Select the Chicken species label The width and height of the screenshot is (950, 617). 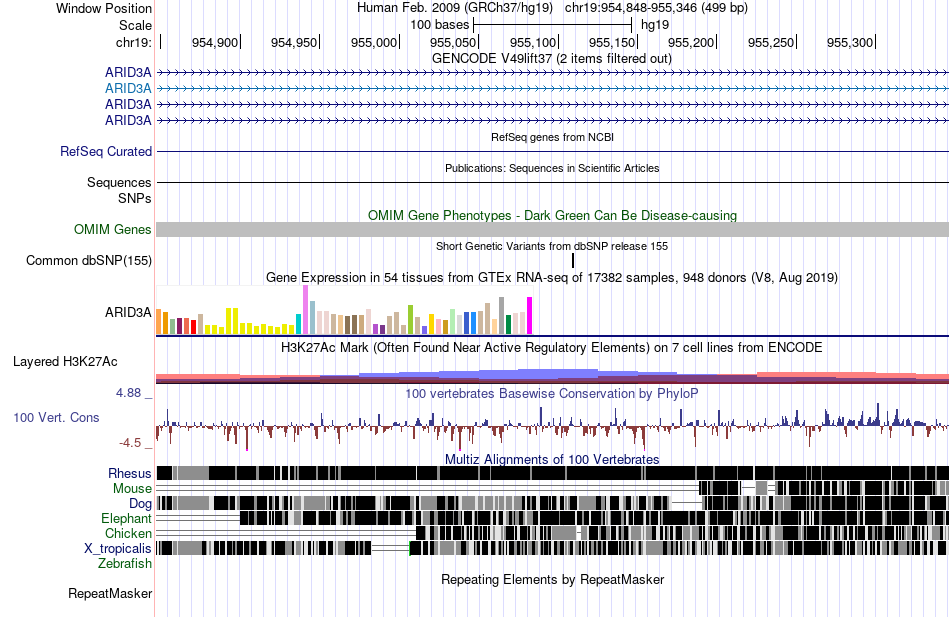tap(128, 533)
